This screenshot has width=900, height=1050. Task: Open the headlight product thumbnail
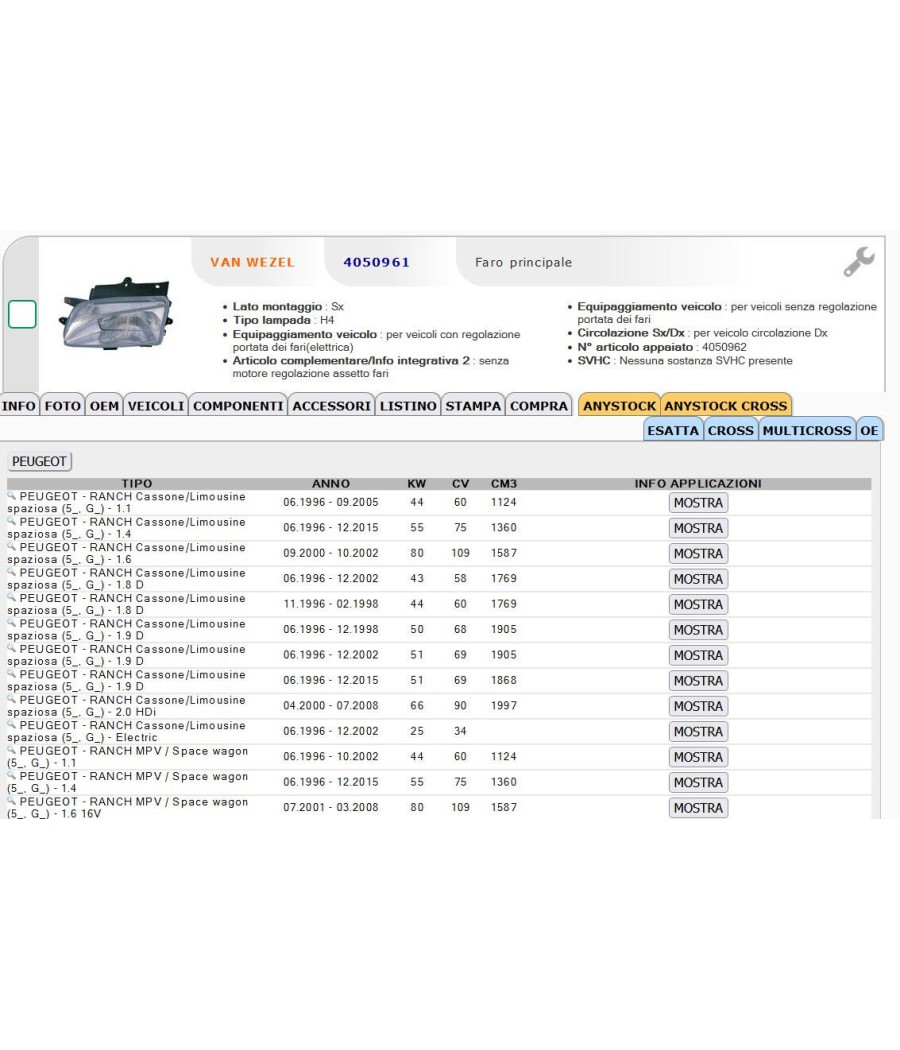pyautogui.click(x=117, y=315)
